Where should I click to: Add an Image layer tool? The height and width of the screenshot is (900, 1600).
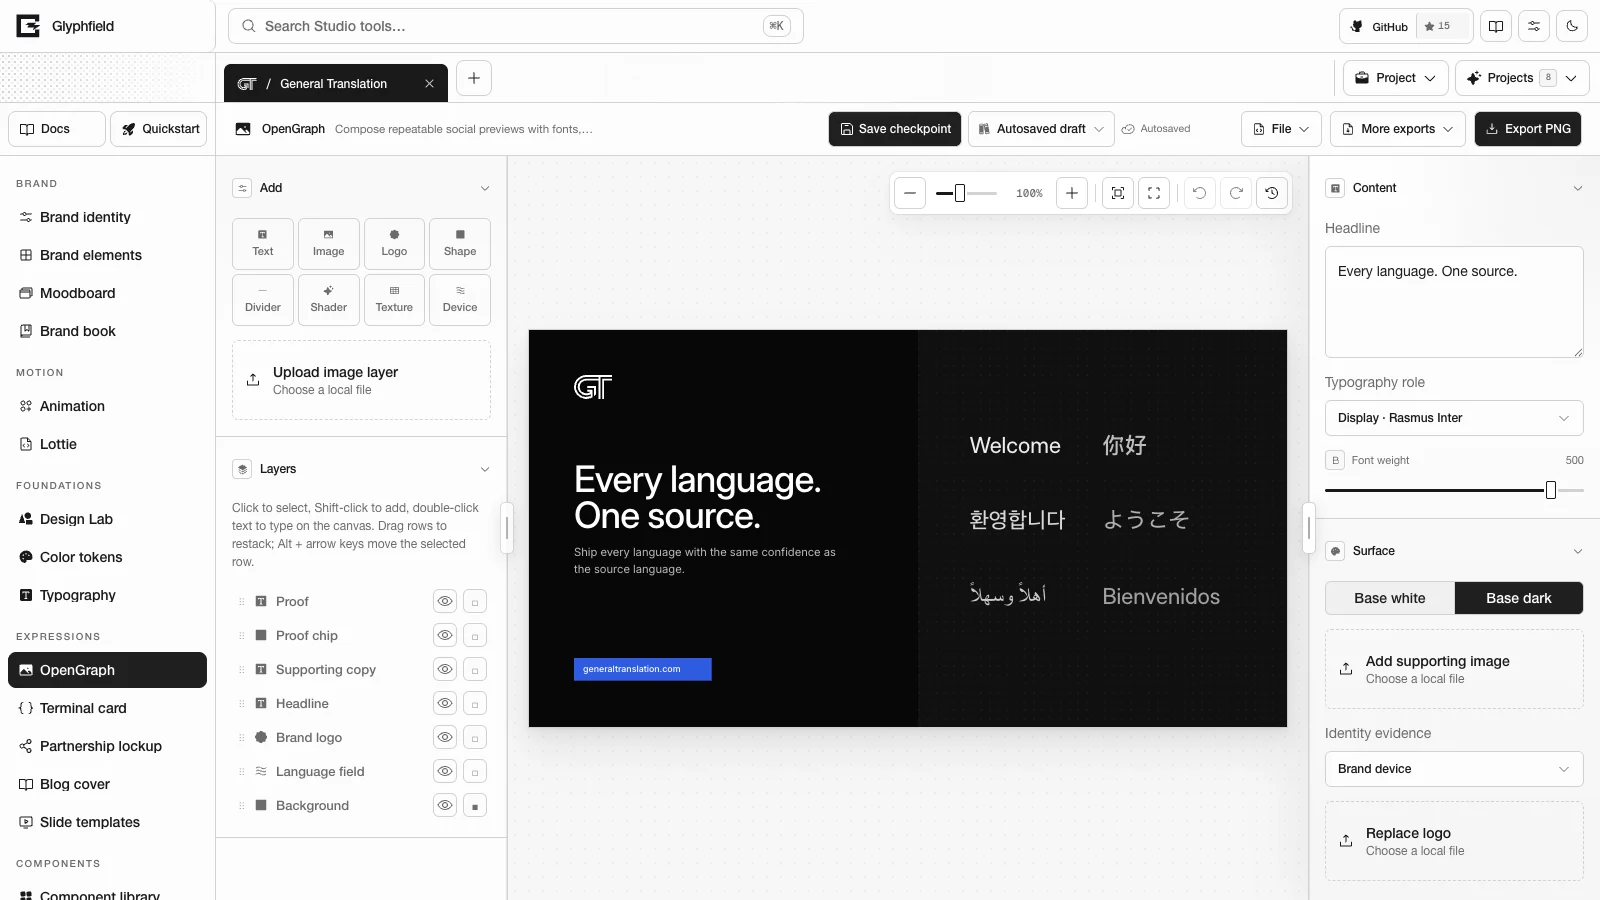(329, 244)
